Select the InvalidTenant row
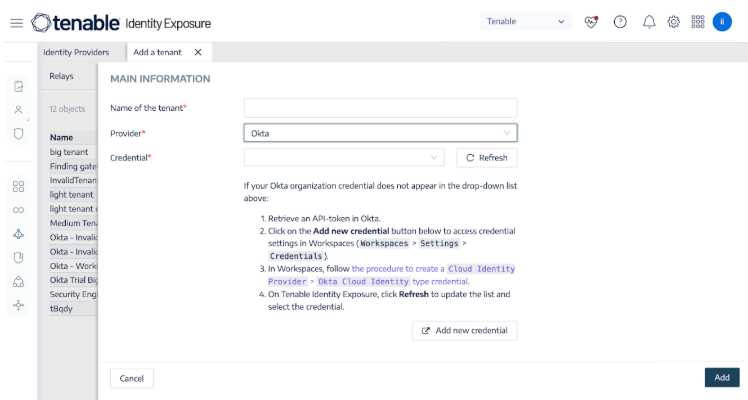Image resolution: width=748 pixels, height=400 pixels. click(73, 180)
